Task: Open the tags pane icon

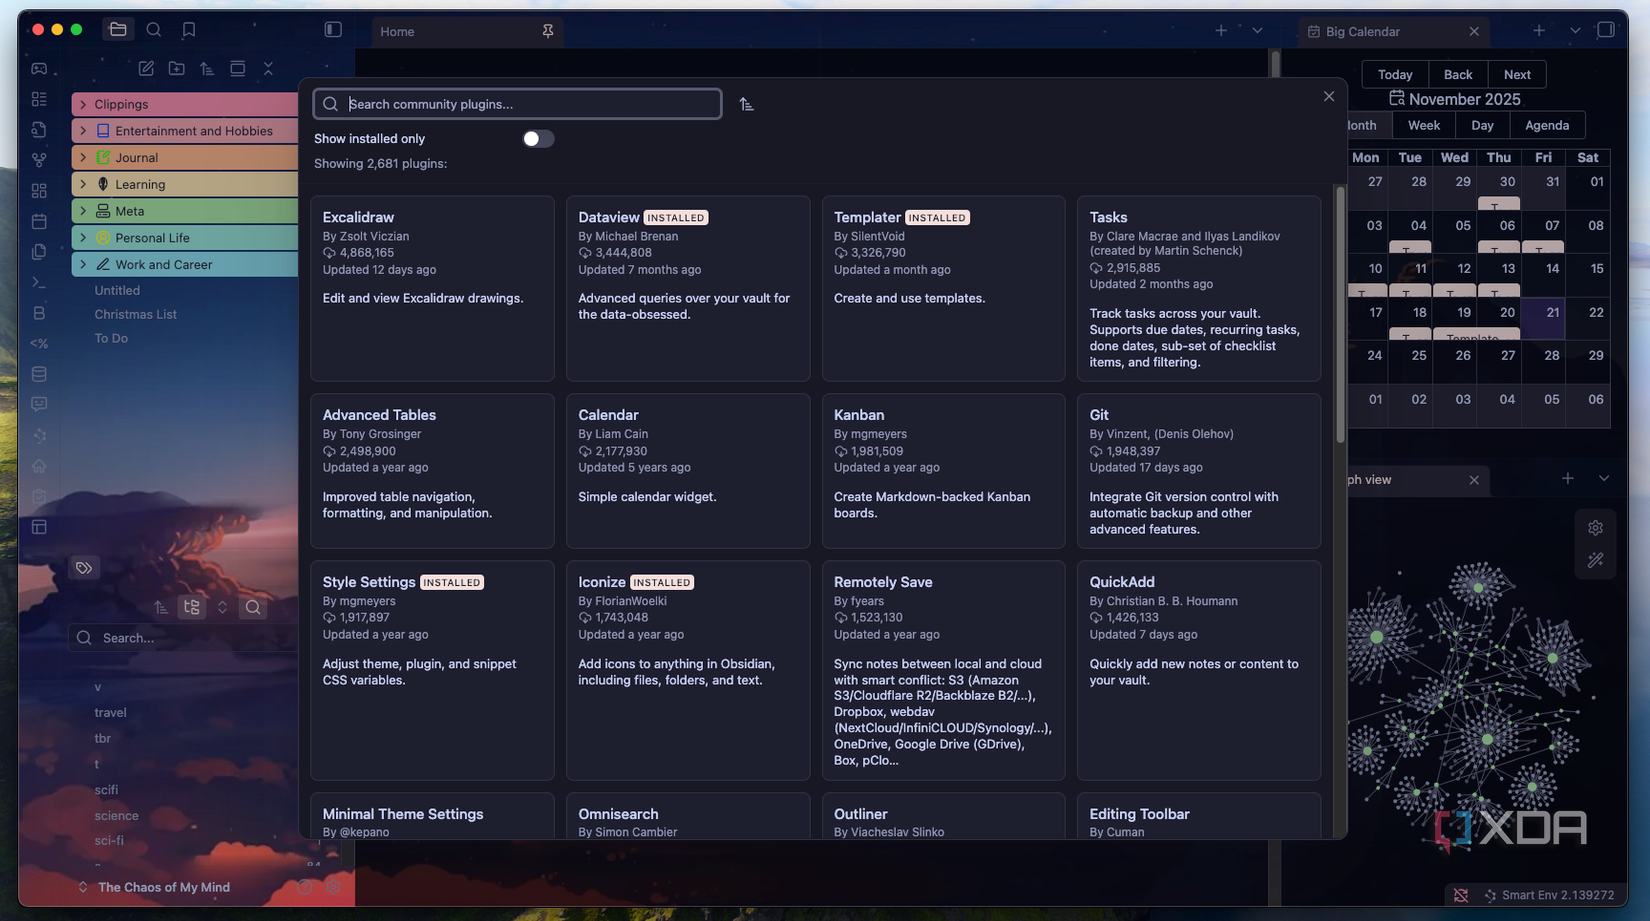Action: click(x=84, y=568)
